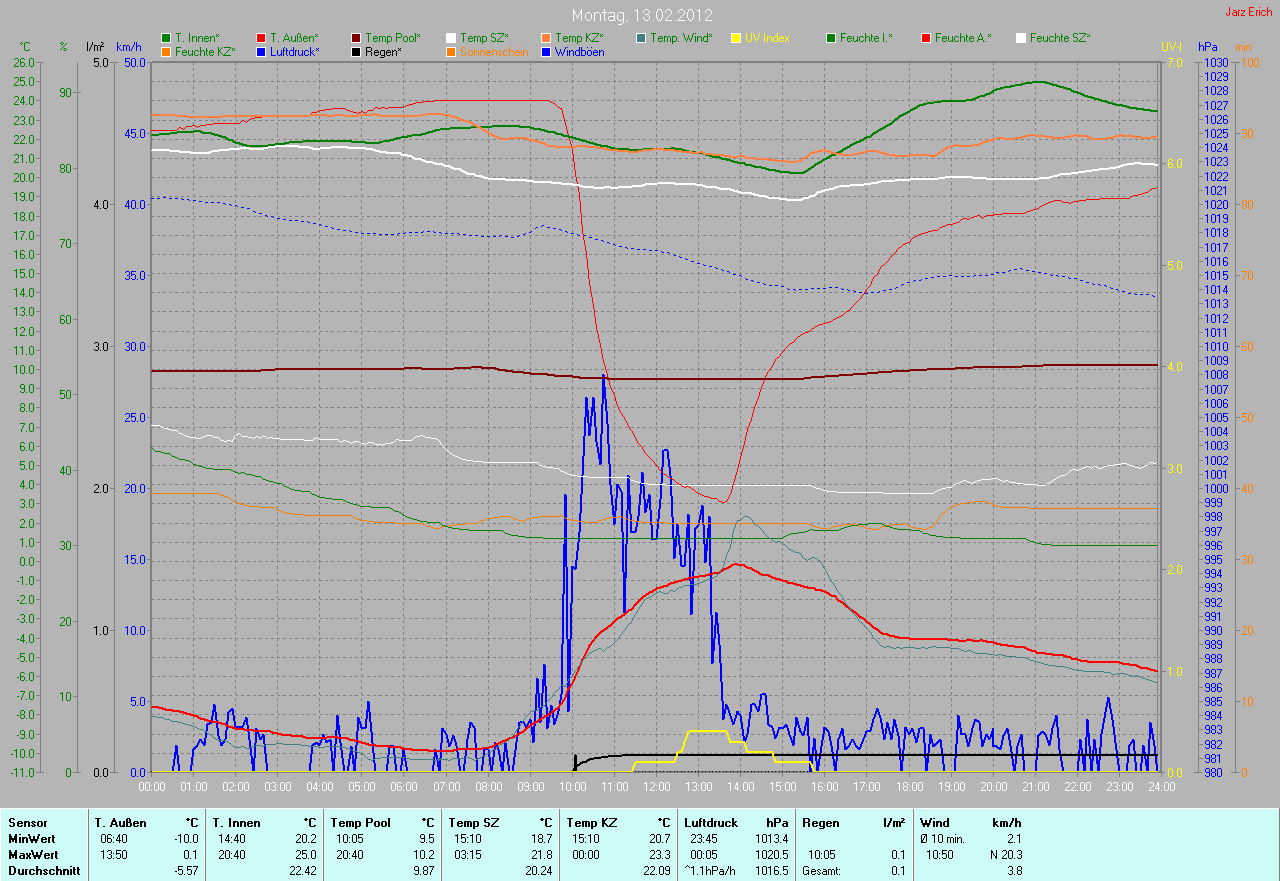The image size is (1280, 881).
Task: Click the Sonnenschein legend label
Action: tap(496, 51)
